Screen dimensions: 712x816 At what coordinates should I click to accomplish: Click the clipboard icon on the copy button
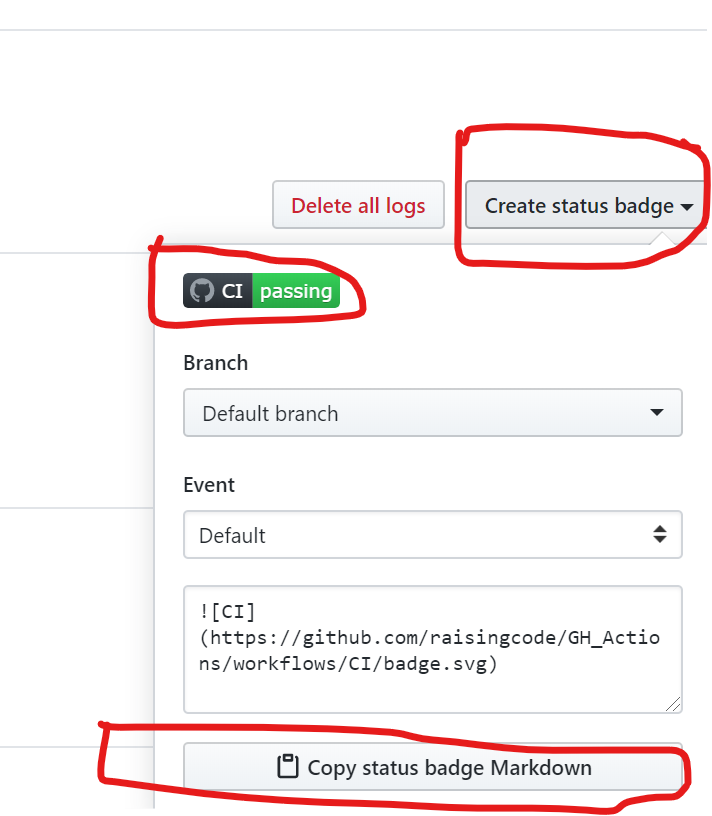pyautogui.click(x=288, y=766)
